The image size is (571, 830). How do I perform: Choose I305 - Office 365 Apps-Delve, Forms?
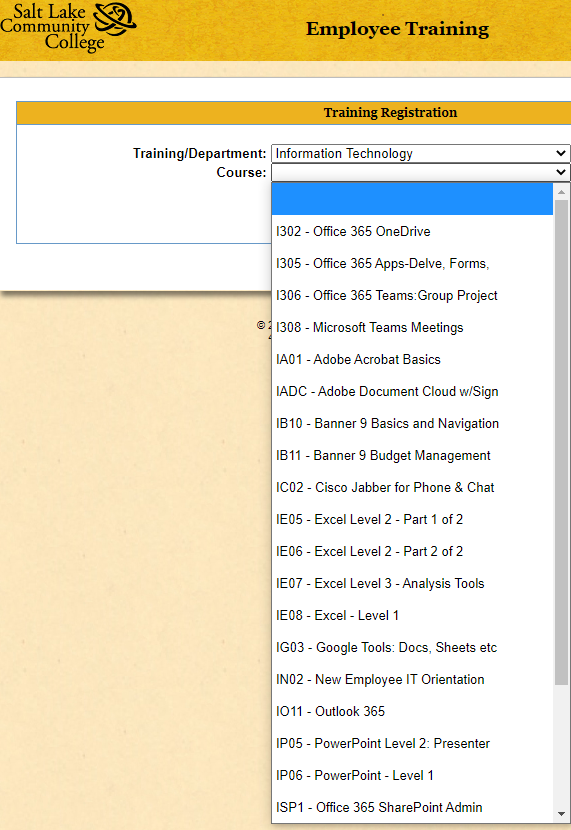412,263
